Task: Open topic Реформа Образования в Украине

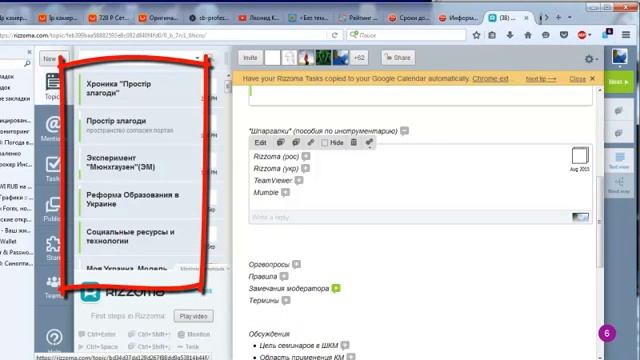Action: [140, 200]
